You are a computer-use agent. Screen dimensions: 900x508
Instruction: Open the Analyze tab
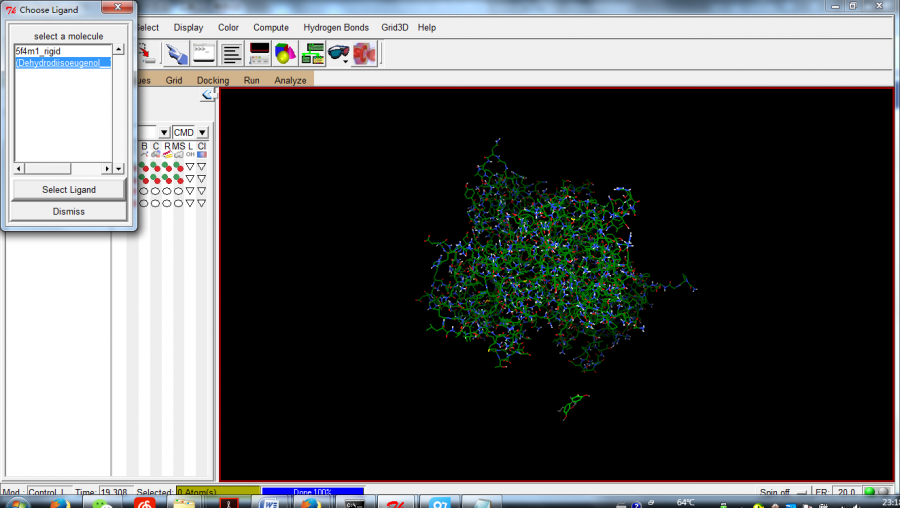(290, 80)
